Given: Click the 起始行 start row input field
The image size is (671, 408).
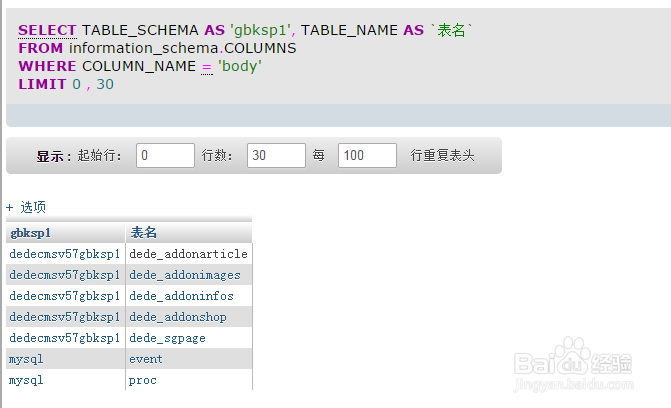Looking at the screenshot, I should (166, 156).
